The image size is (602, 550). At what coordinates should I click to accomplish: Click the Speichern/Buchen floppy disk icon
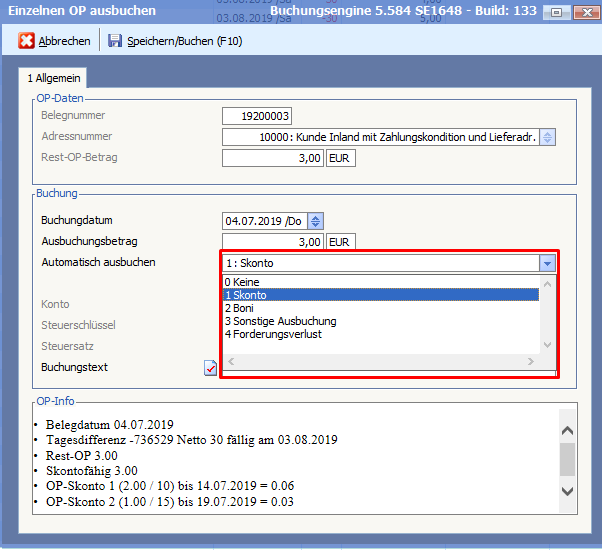[115, 41]
